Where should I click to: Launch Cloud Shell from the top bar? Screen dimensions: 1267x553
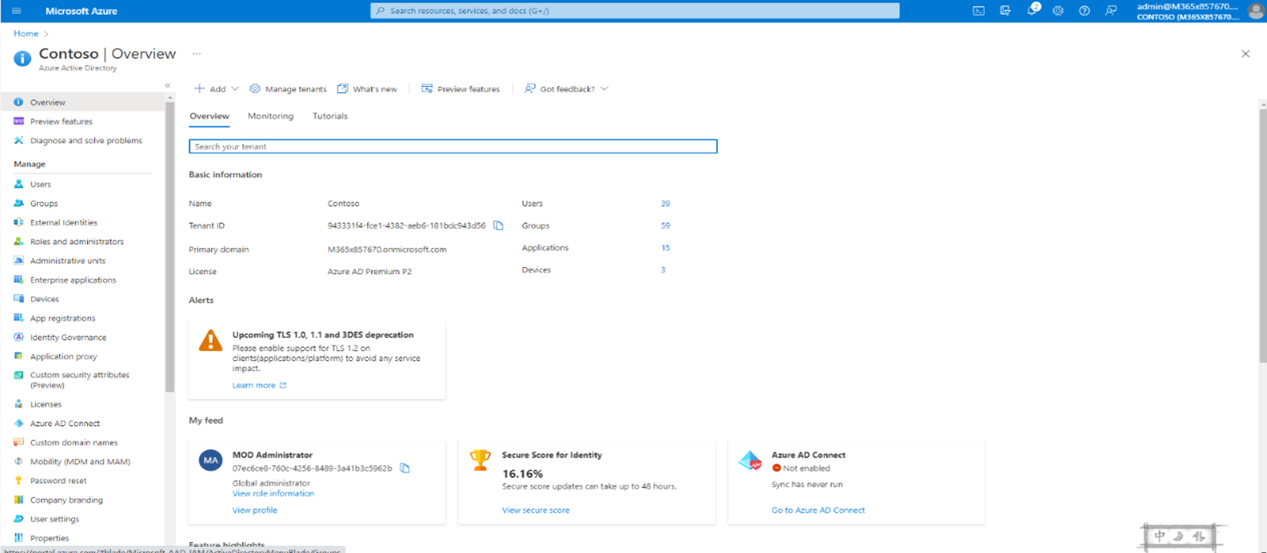pyautogui.click(x=978, y=11)
